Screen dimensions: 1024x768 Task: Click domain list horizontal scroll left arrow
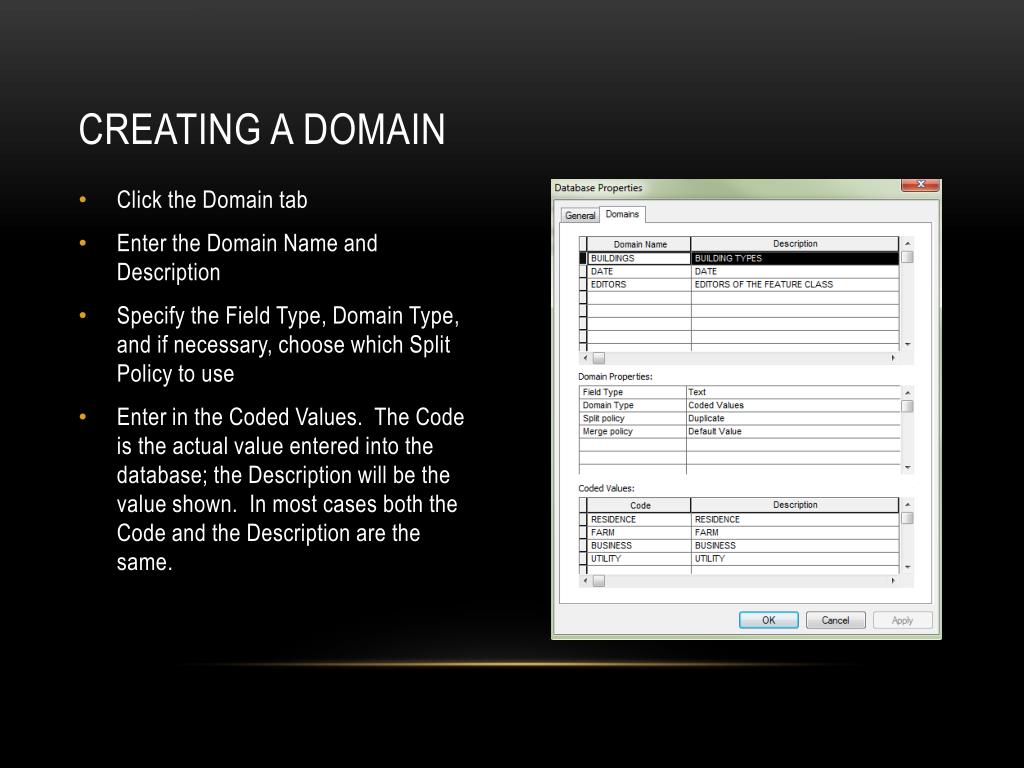point(585,358)
